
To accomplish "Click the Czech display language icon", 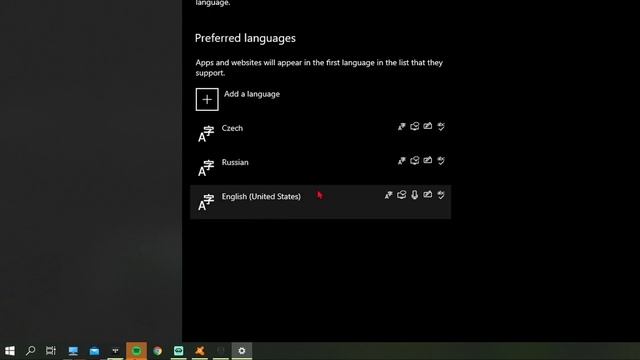I will (x=402, y=127).
